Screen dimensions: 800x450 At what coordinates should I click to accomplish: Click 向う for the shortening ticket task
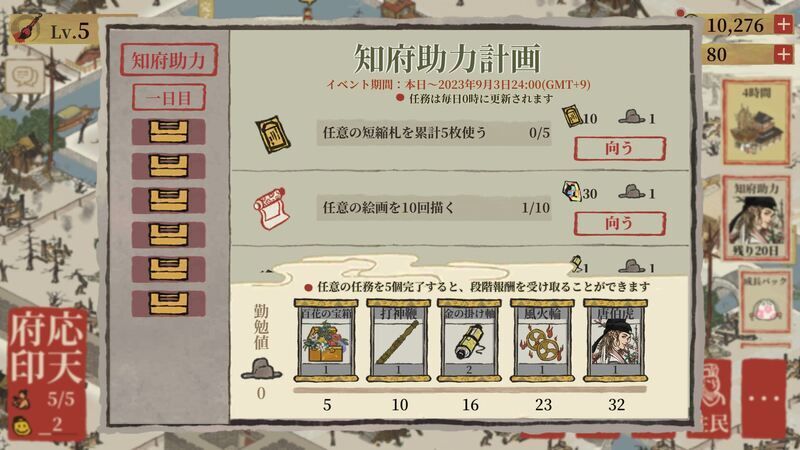619,148
